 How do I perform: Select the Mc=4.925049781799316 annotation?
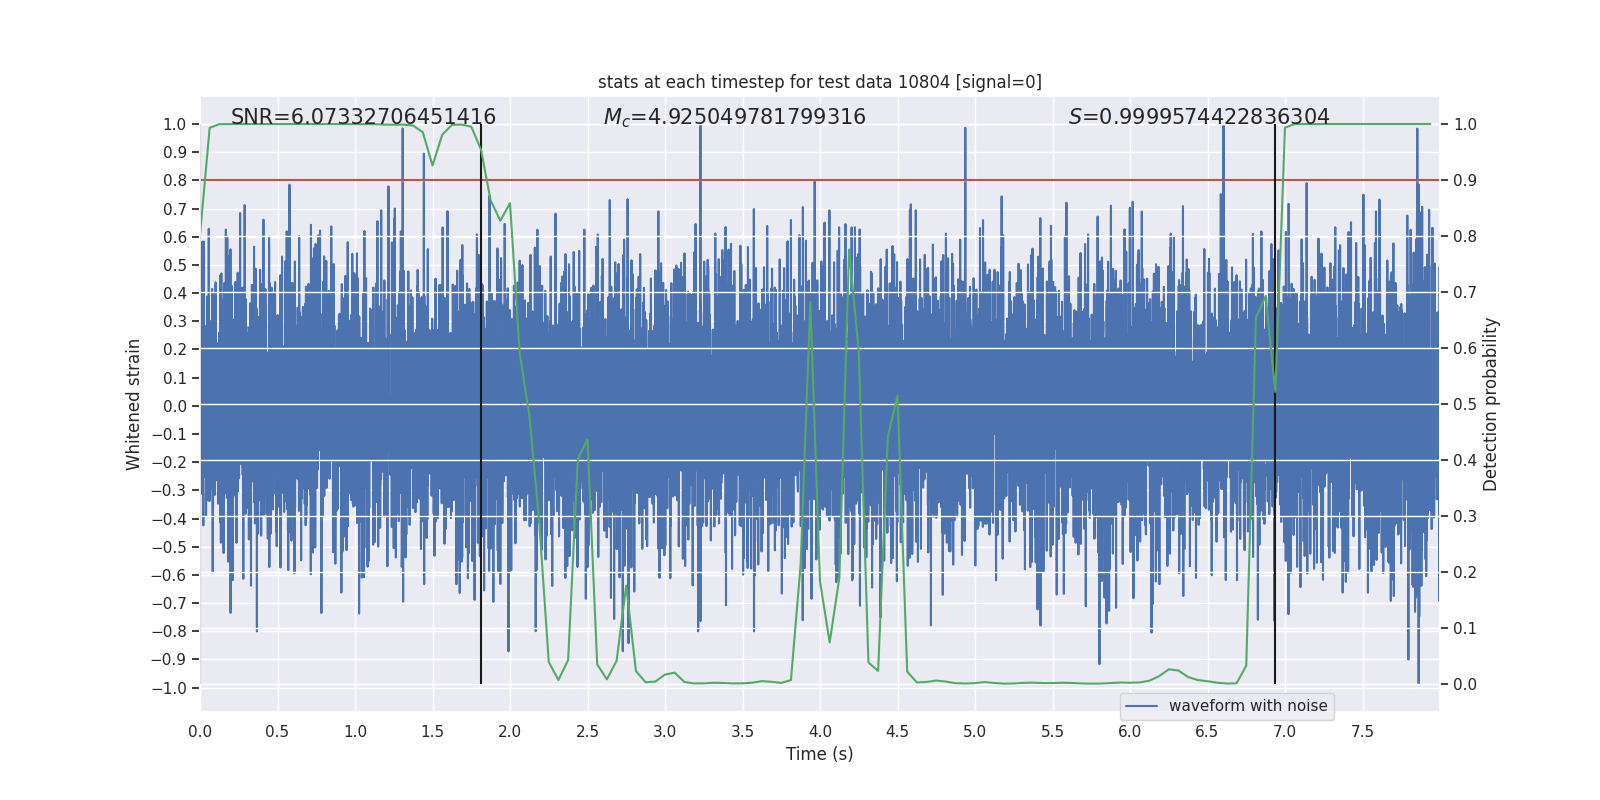point(735,117)
